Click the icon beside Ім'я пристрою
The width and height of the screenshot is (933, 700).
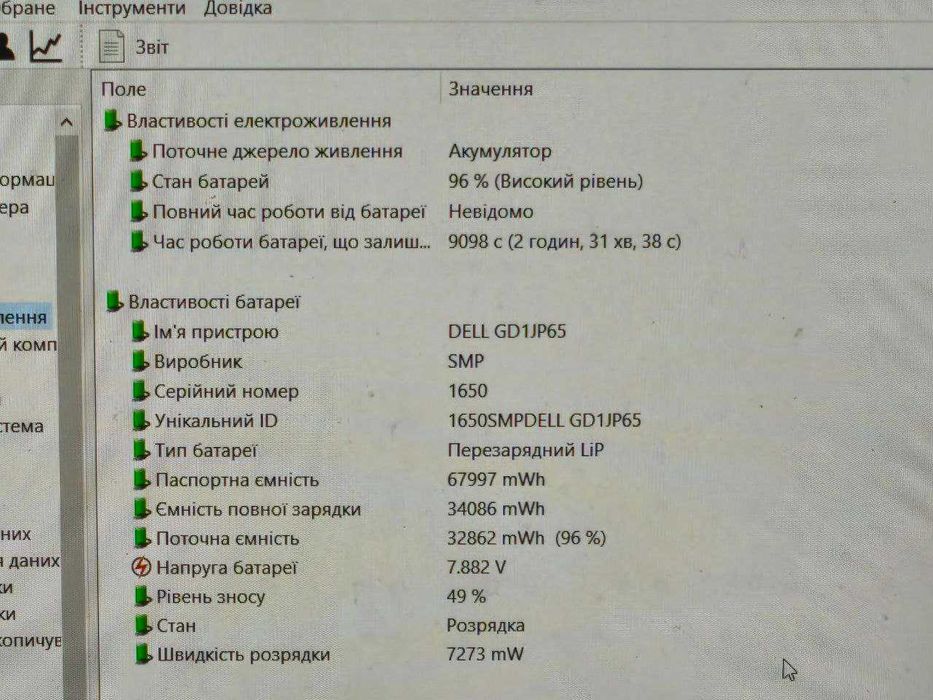coord(140,332)
